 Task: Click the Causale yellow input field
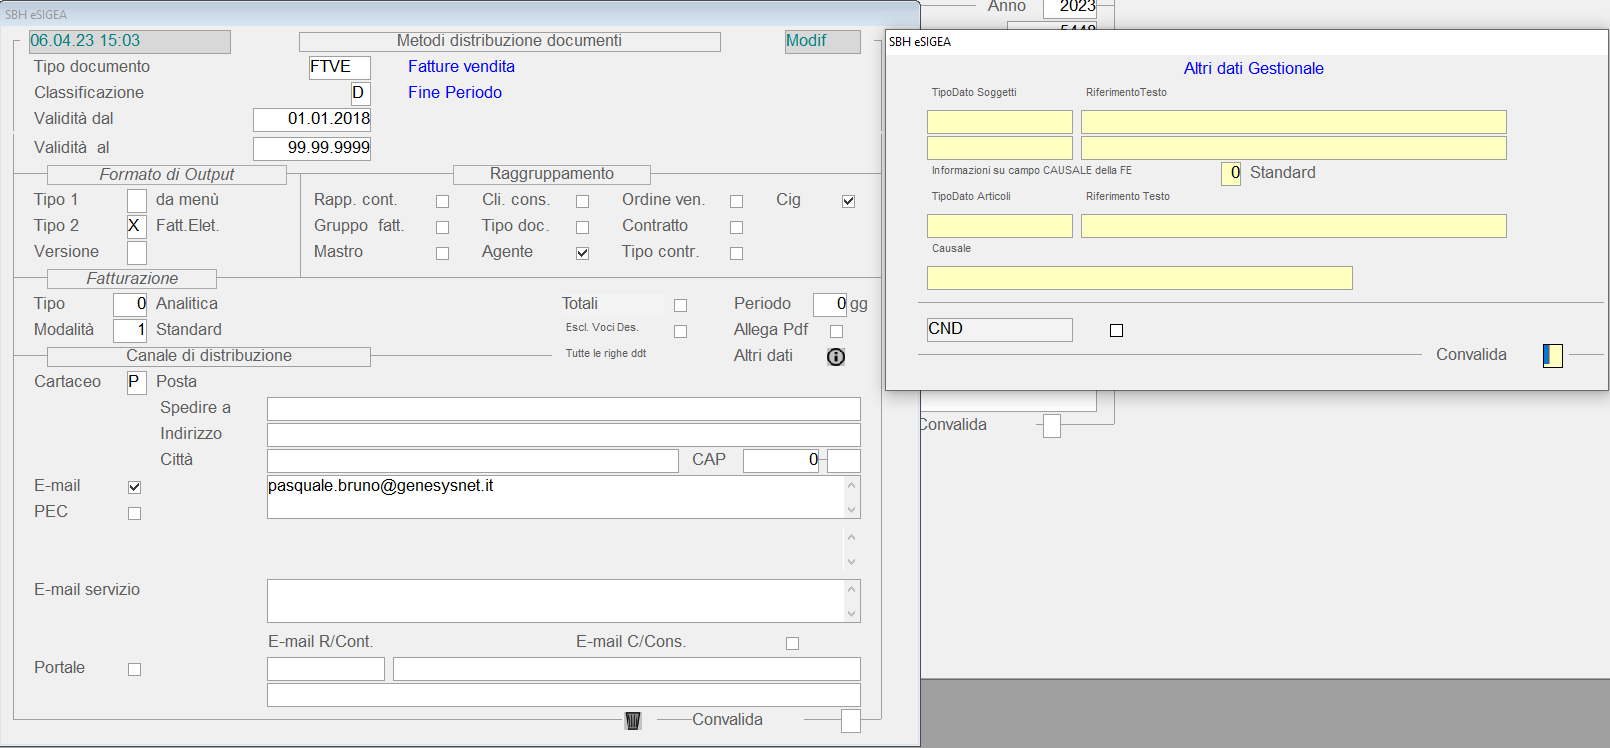[x=1139, y=278]
